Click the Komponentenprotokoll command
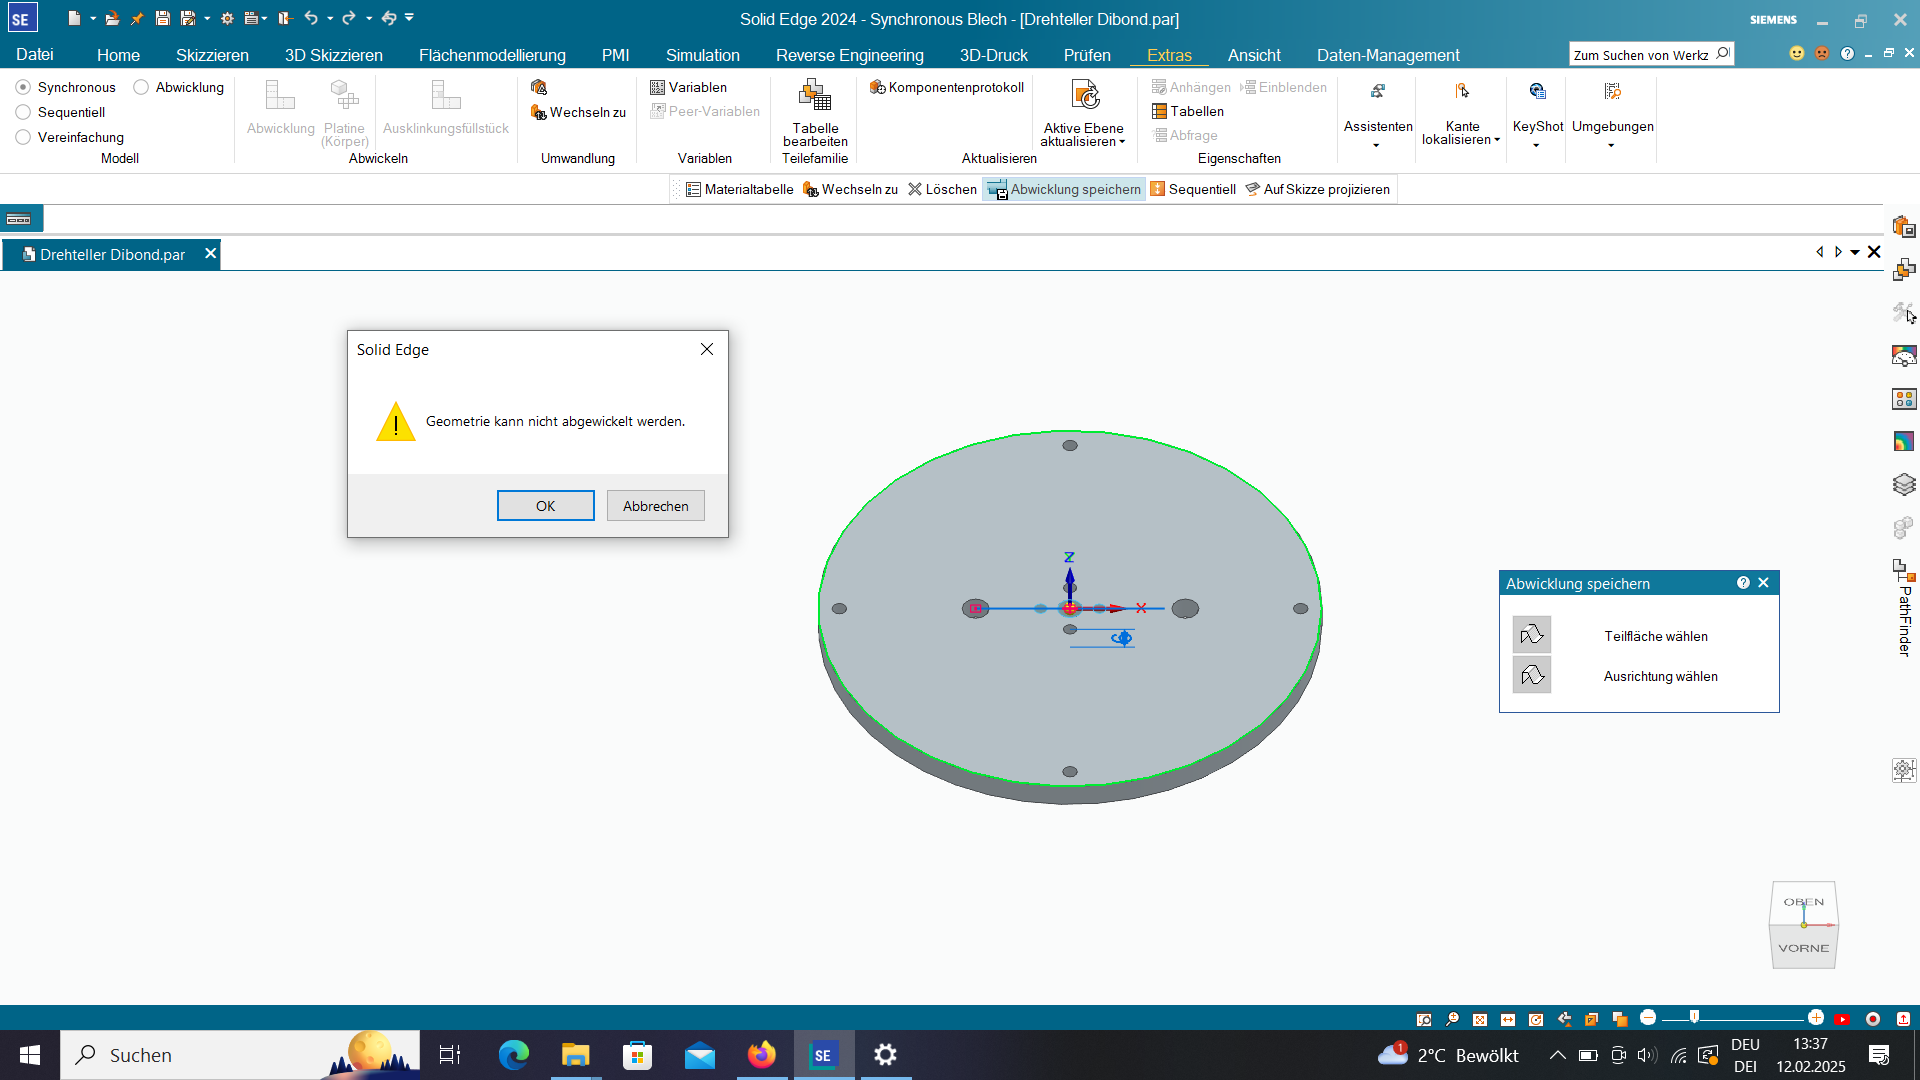Screen dimensions: 1920x1080 pyautogui.click(x=947, y=87)
